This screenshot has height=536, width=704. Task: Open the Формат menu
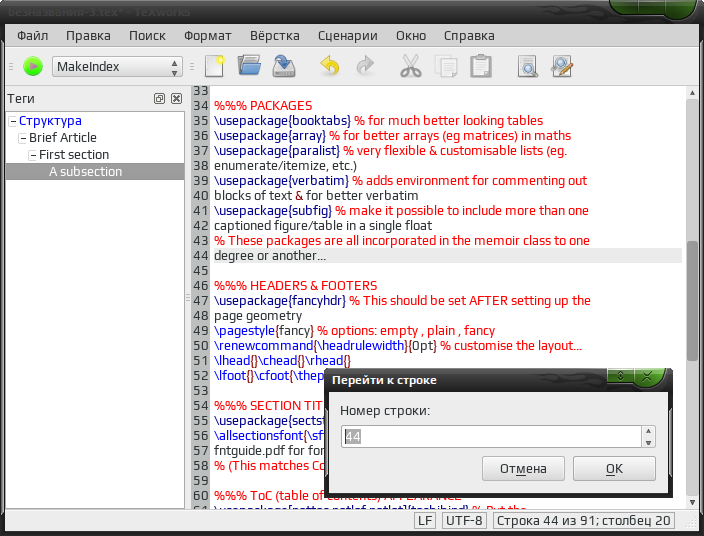(207, 35)
